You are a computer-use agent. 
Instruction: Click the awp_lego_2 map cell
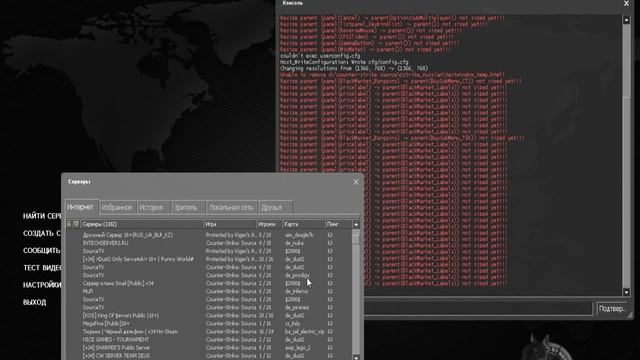click(x=298, y=348)
